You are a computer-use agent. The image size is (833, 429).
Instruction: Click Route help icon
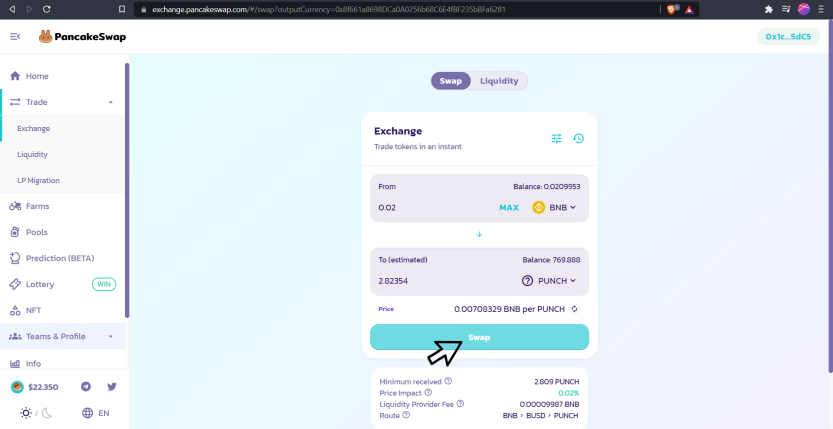[x=406, y=415]
